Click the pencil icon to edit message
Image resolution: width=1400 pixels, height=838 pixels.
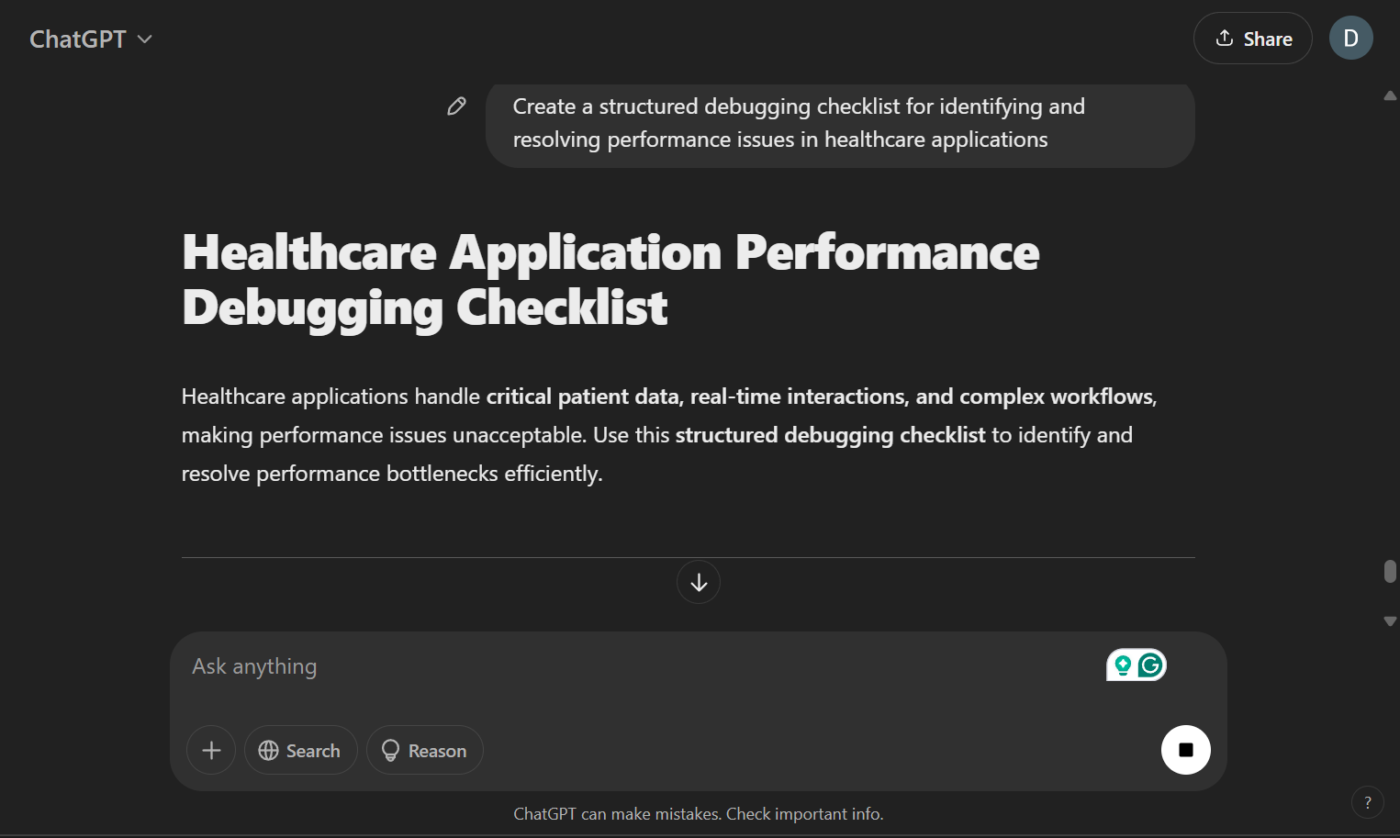pos(457,106)
